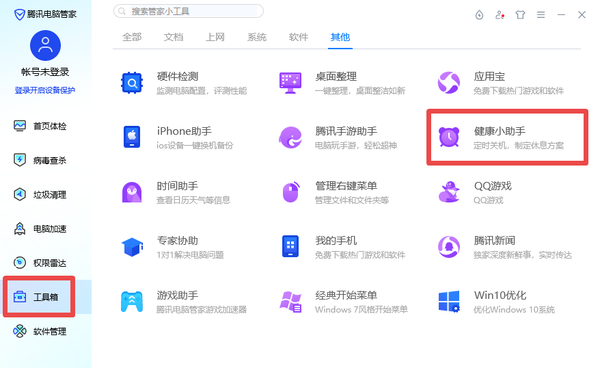Switch to the 软件 tab

pyautogui.click(x=298, y=37)
